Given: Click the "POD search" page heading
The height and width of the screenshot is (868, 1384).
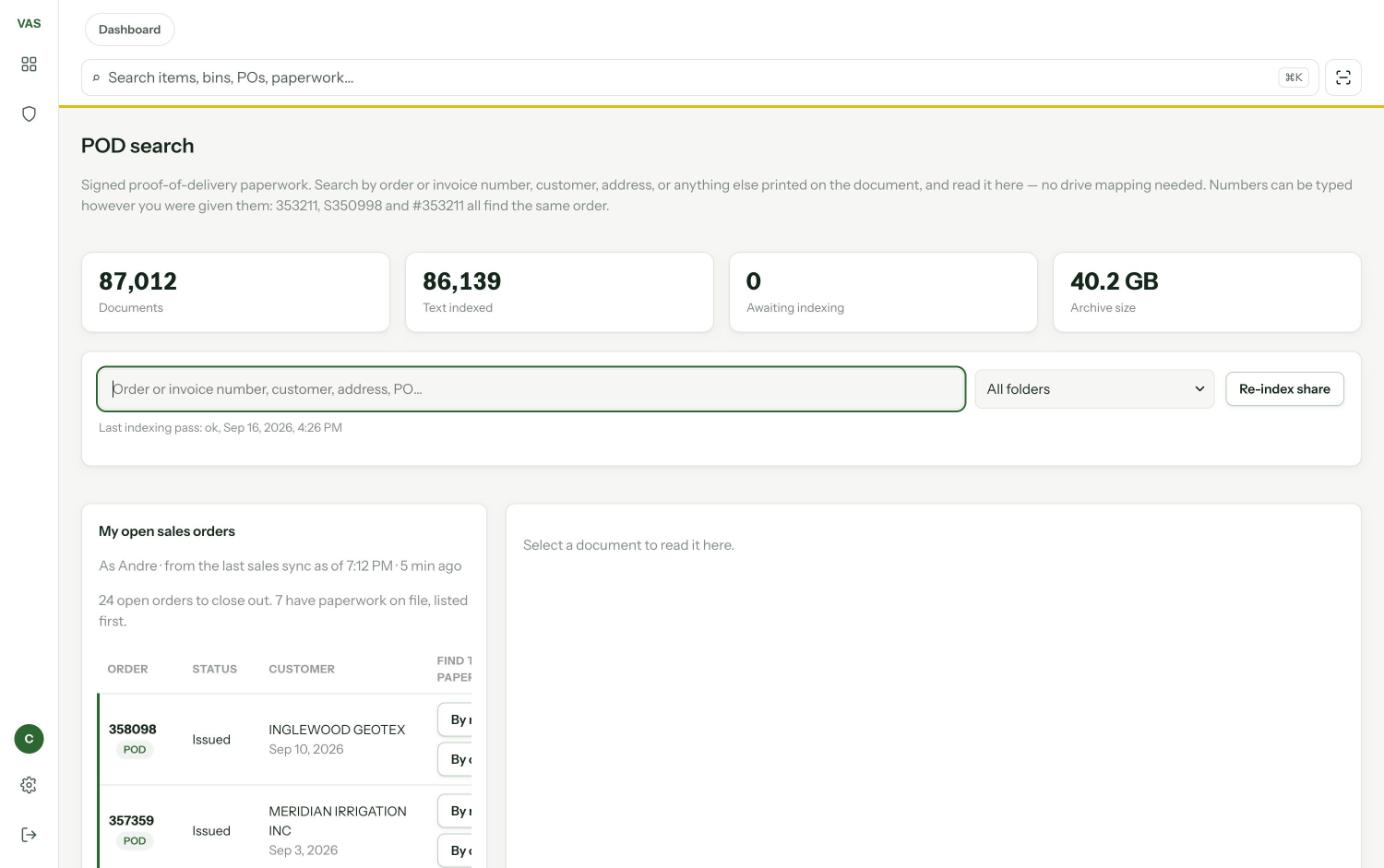Looking at the screenshot, I should point(138,146).
